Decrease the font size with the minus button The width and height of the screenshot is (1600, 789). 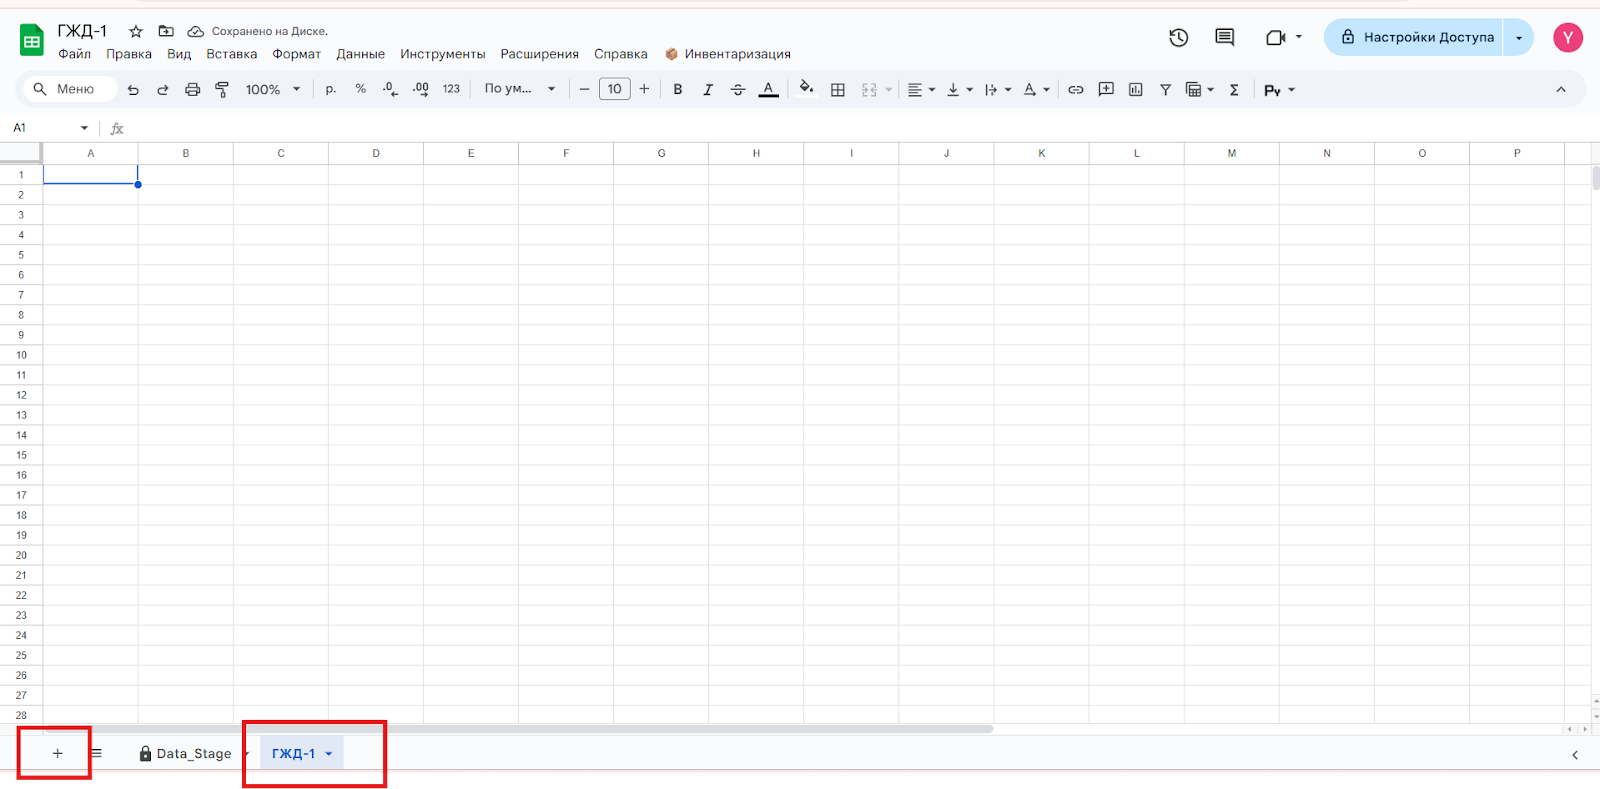[x=585, y=89]
